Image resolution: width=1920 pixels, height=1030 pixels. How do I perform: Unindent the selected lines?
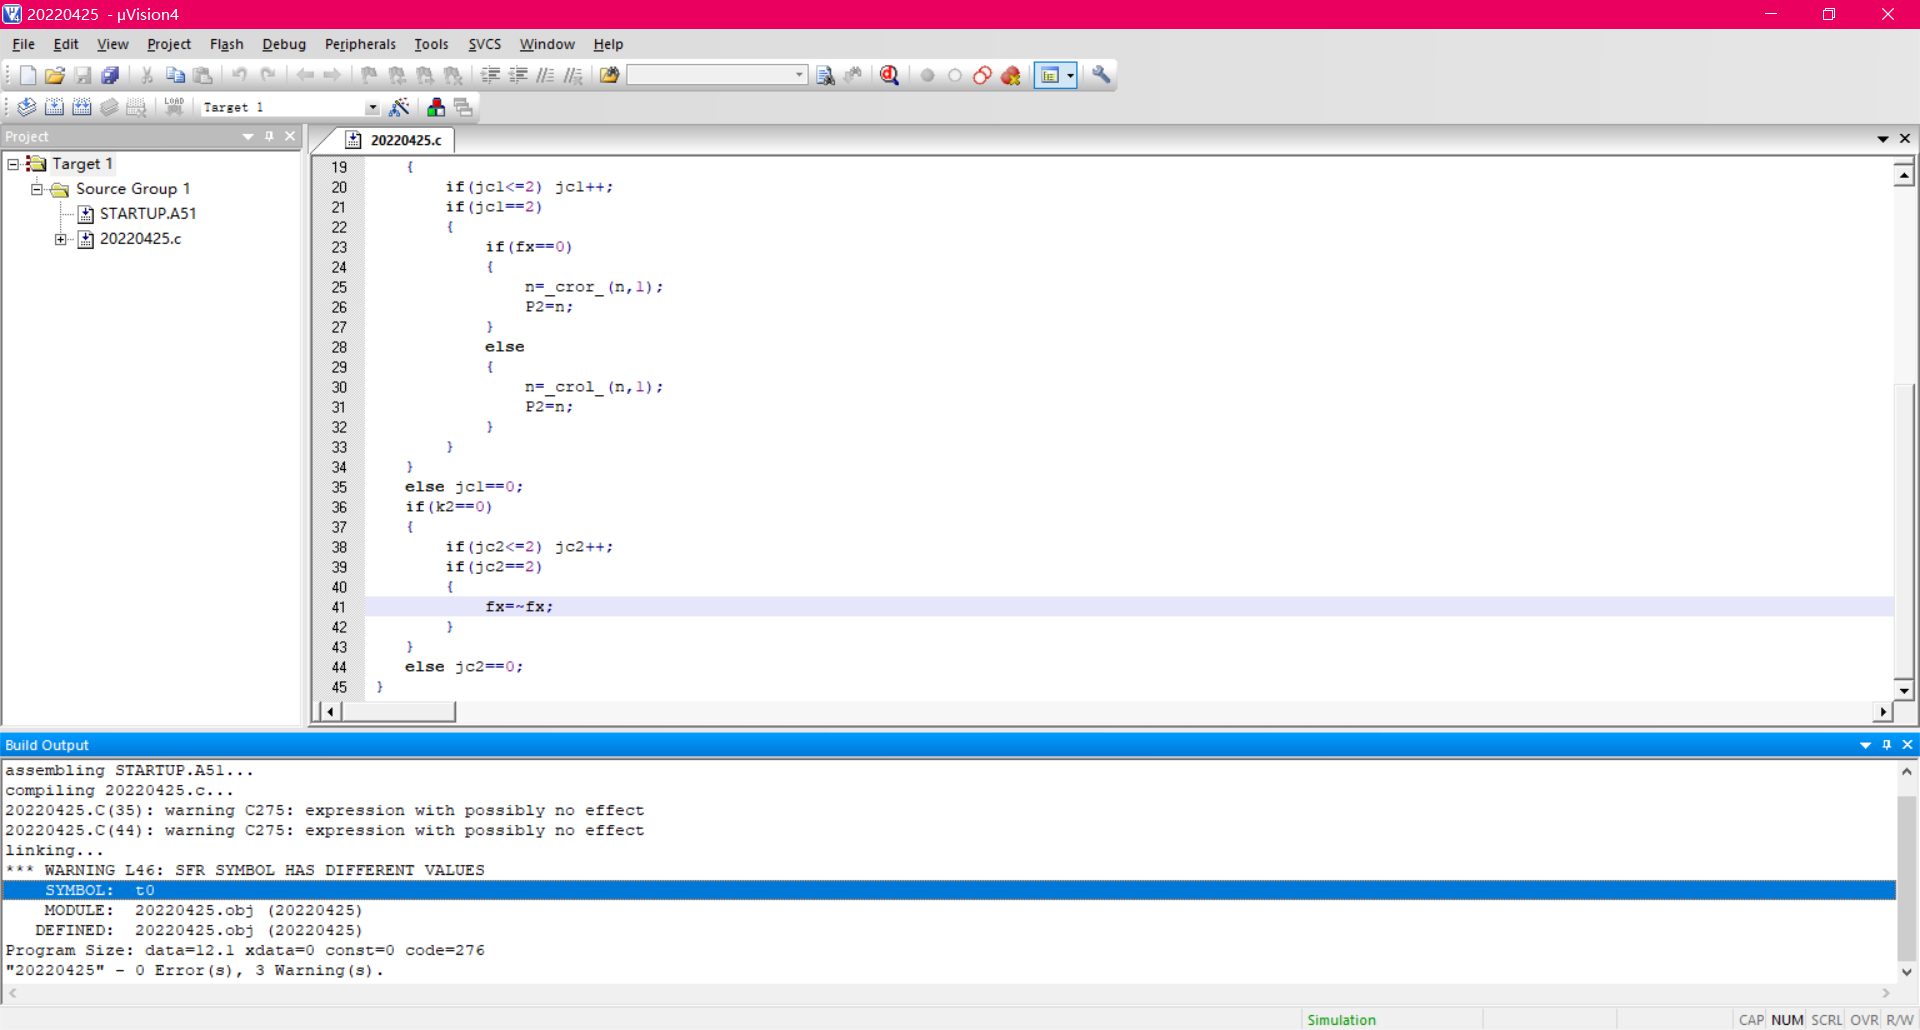click(x=518, y=75)
